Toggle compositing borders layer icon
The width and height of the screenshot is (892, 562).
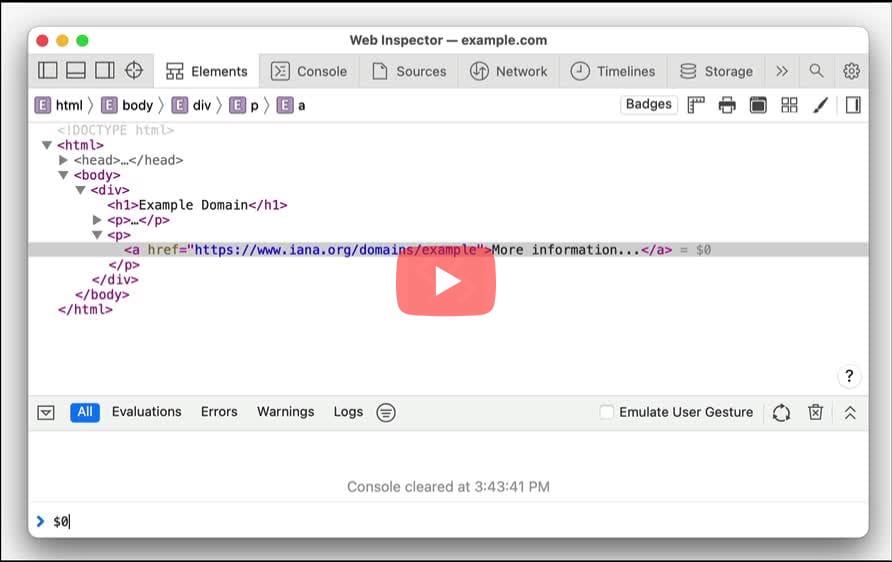point(758,105)
